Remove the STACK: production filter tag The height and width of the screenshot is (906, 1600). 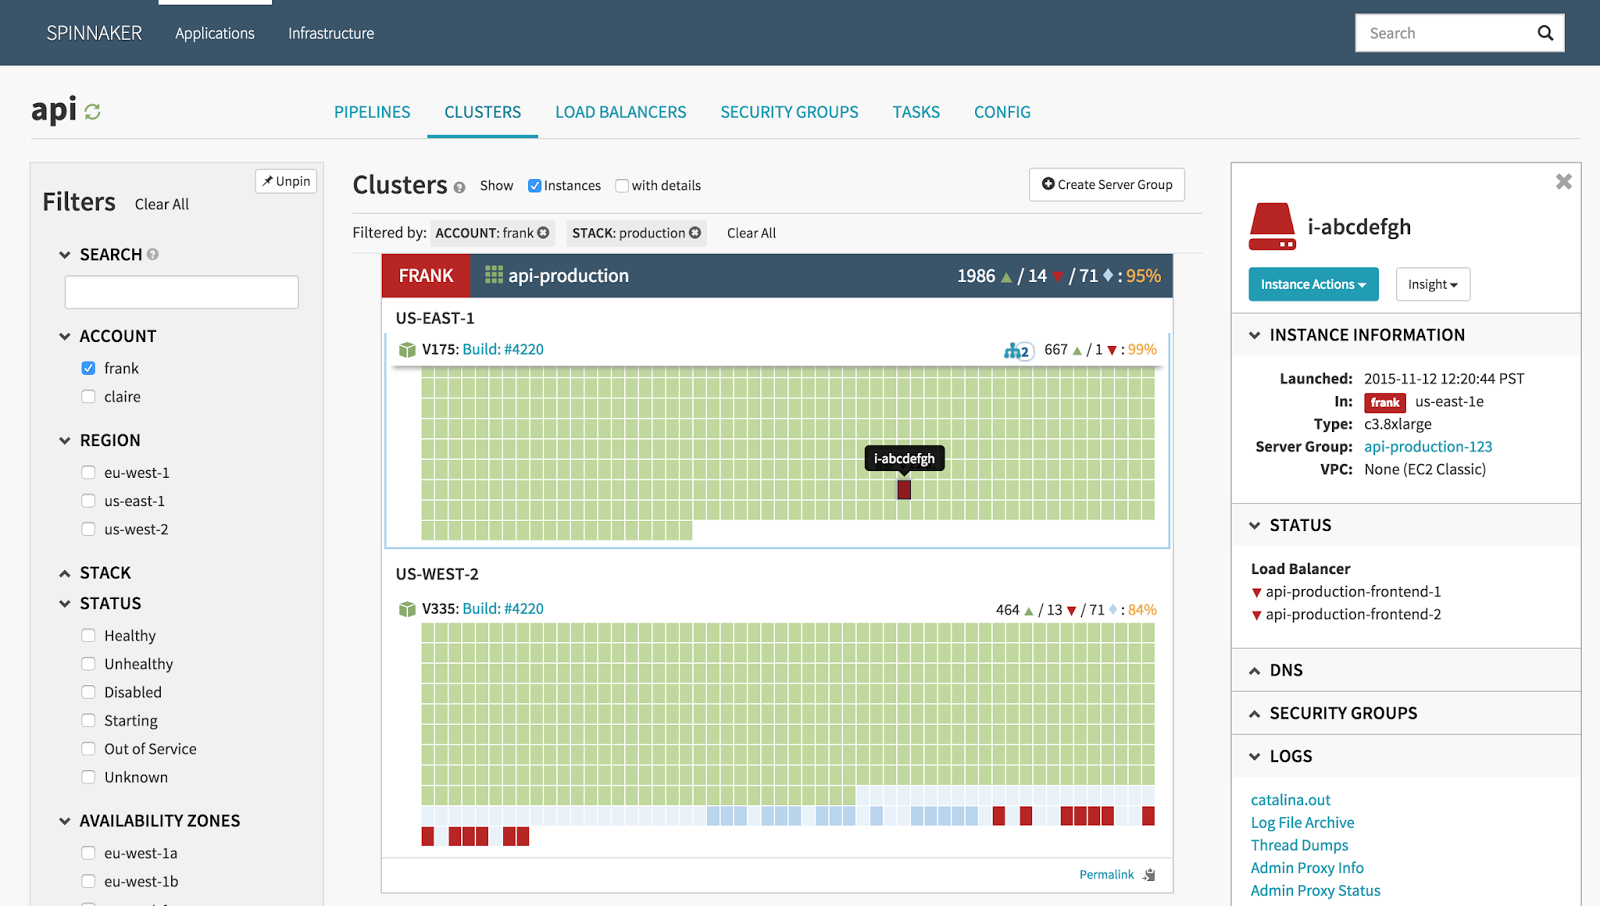coord(695,233)
